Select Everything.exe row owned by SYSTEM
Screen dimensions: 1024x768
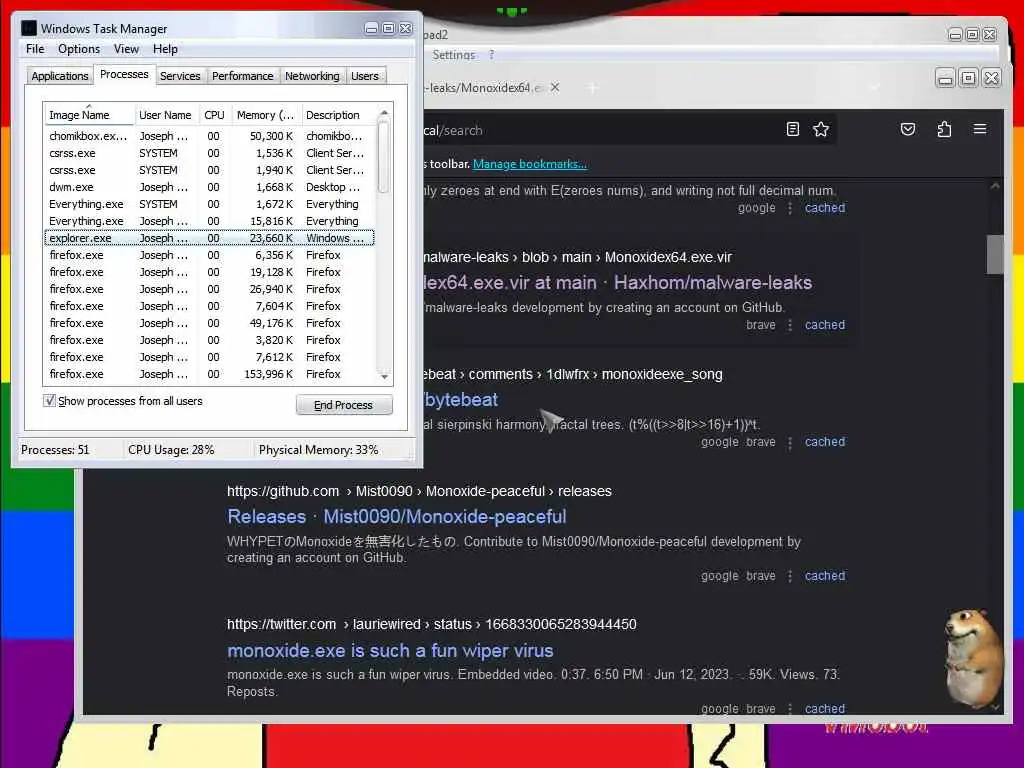209,204
